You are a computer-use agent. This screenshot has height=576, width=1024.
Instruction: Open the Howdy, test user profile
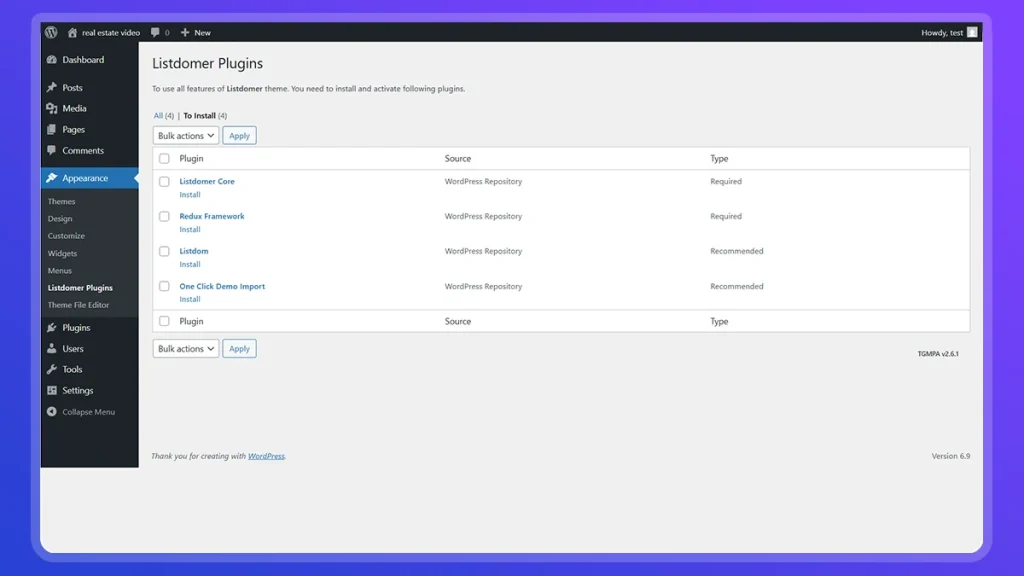click(x=943, y=31)
